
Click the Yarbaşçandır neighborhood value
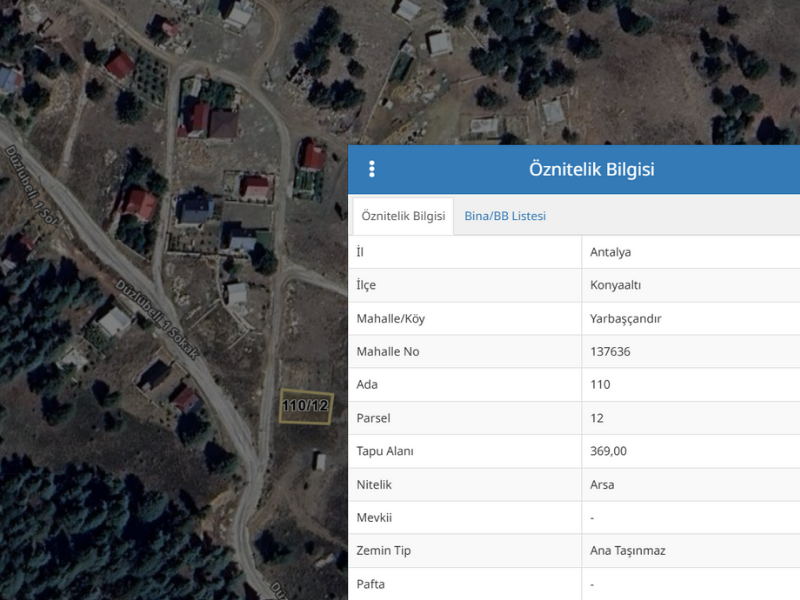coord(626,318)
